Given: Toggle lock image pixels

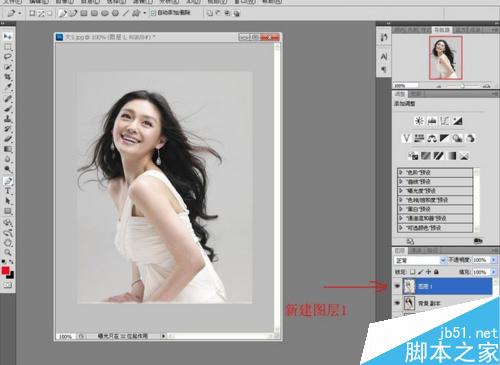Looking at the screenshot, I should [420, 272].
